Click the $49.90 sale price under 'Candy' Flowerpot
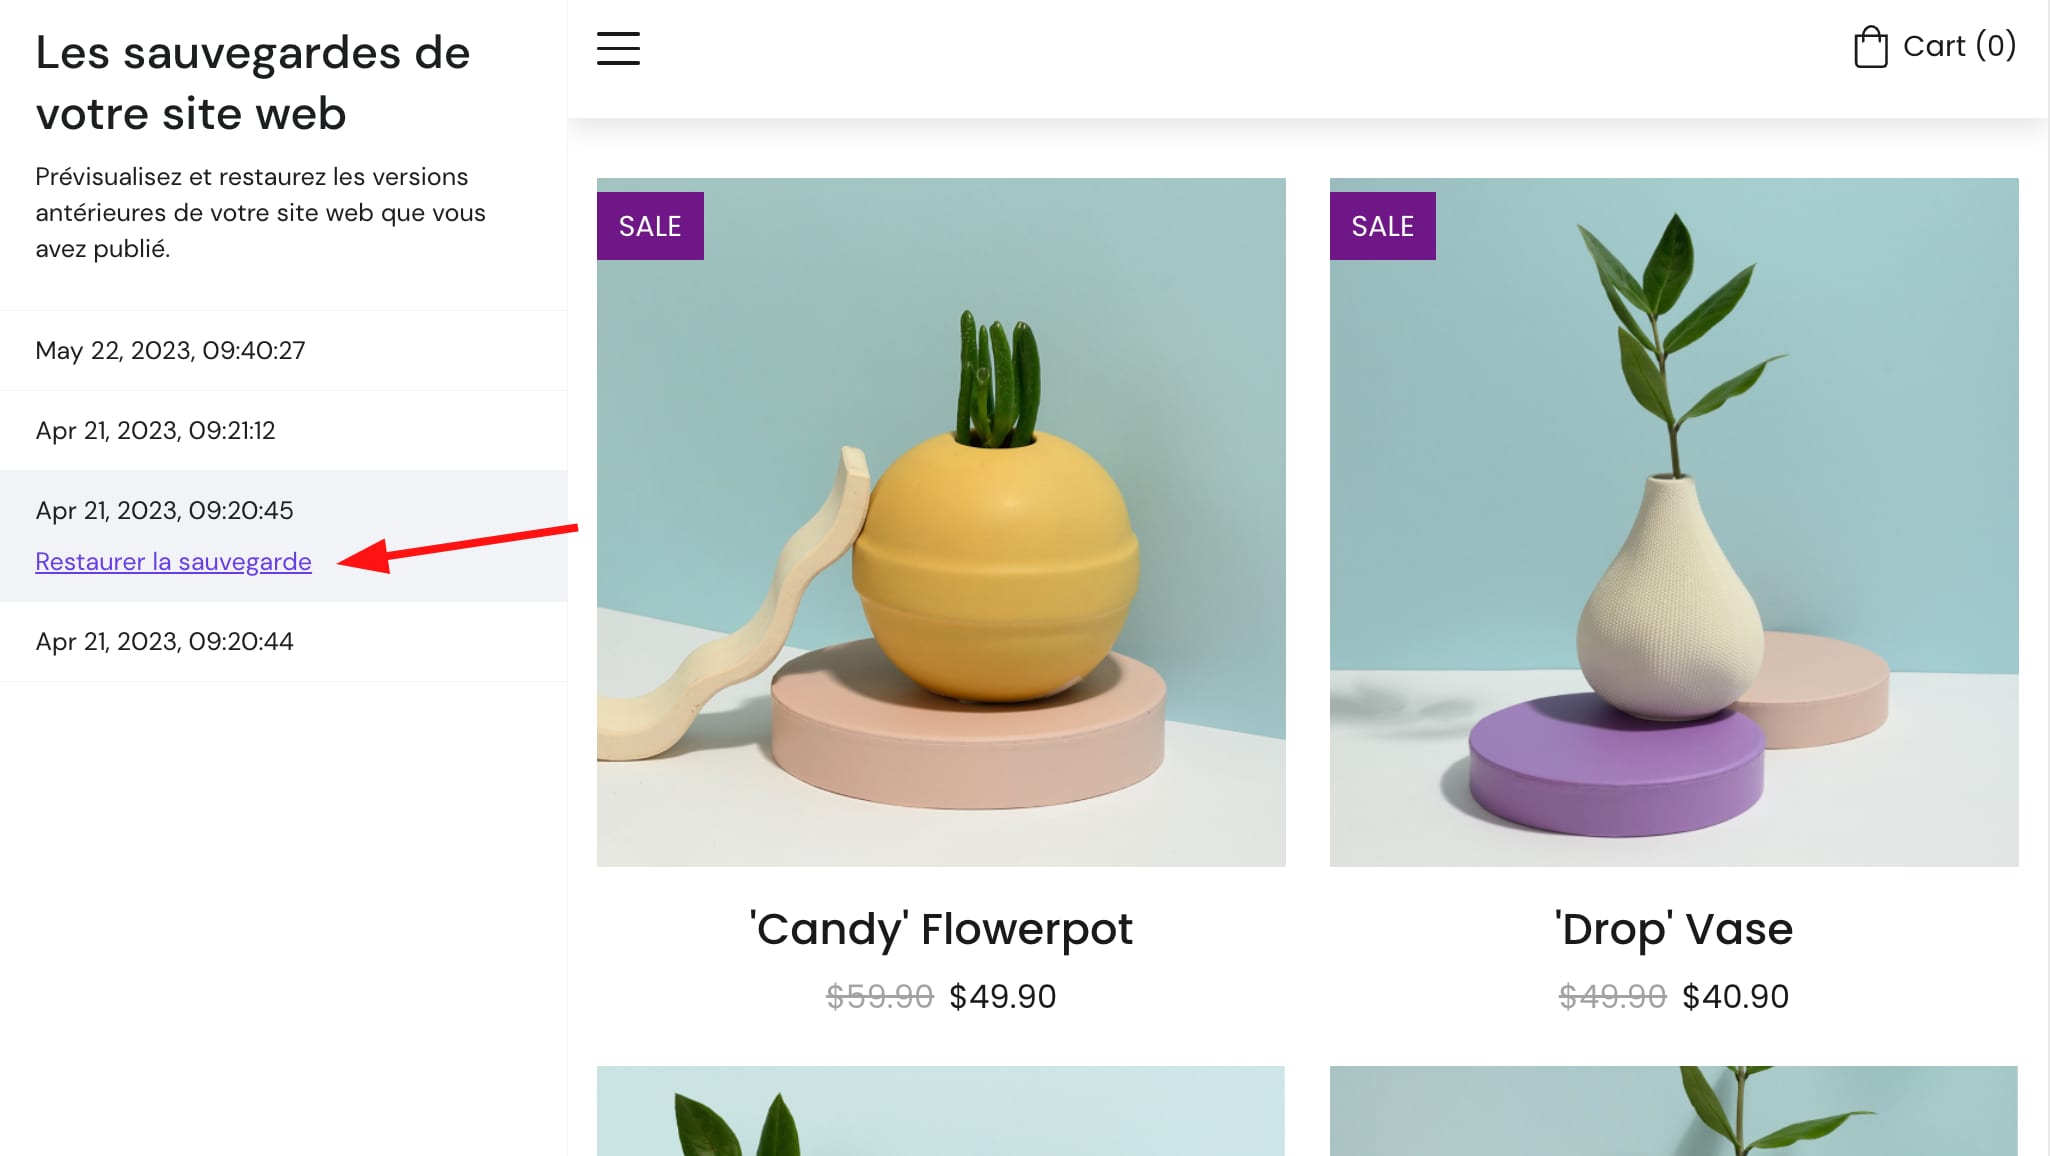 1003,995
